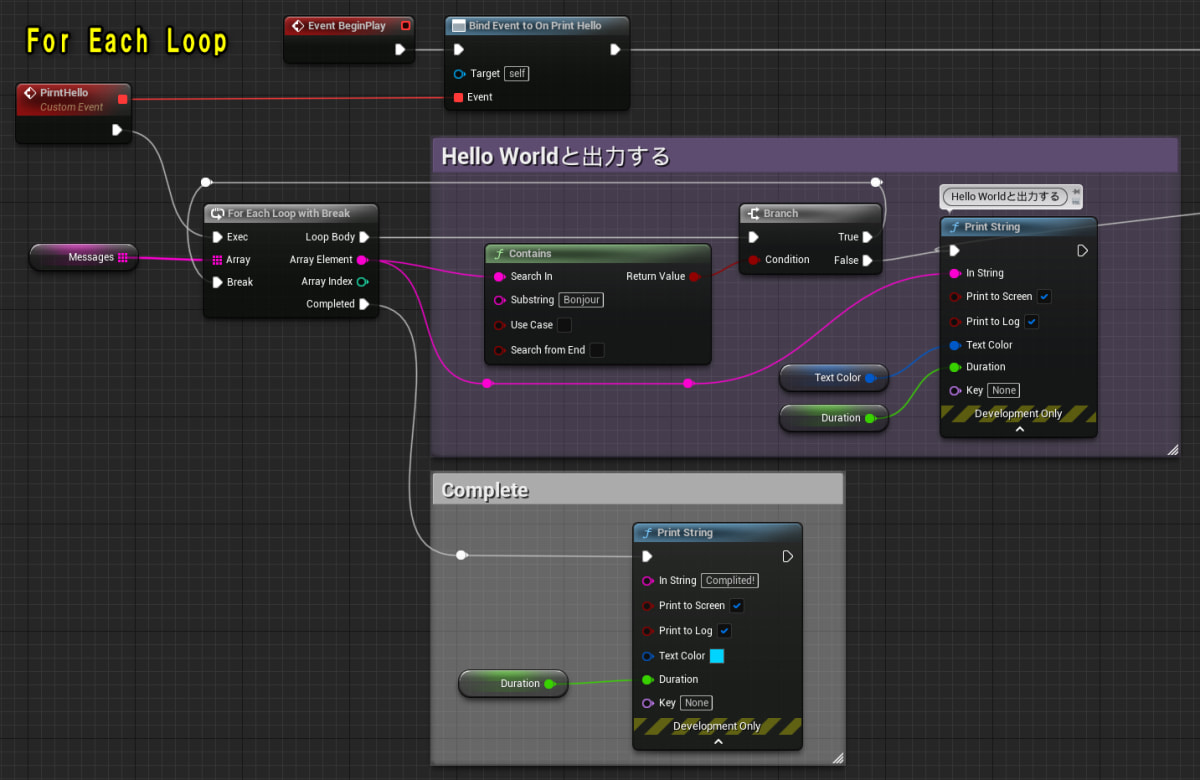Viewport: 1200px width, 780px height.
Task: Click the Complited! In String text field
Action: click(729, 580)
